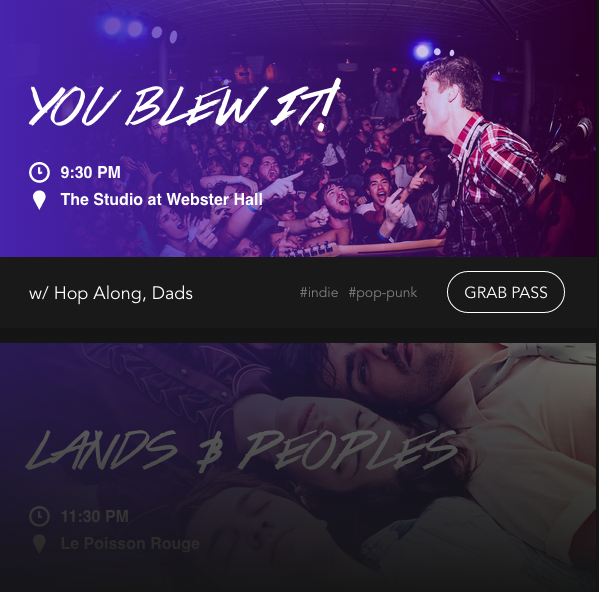
Task: Click the clock icon beside 11:30 PM
Action: tap(39, 516)
